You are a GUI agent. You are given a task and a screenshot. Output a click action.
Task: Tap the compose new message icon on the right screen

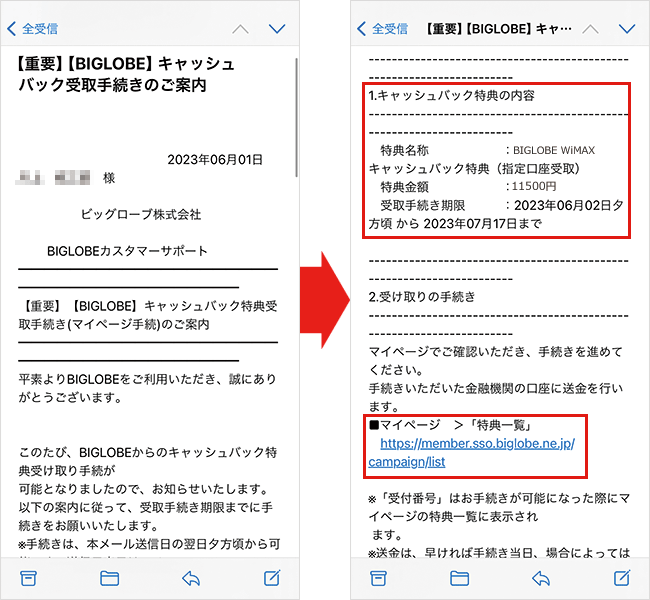pyautogui.click(x=621, y=577)
